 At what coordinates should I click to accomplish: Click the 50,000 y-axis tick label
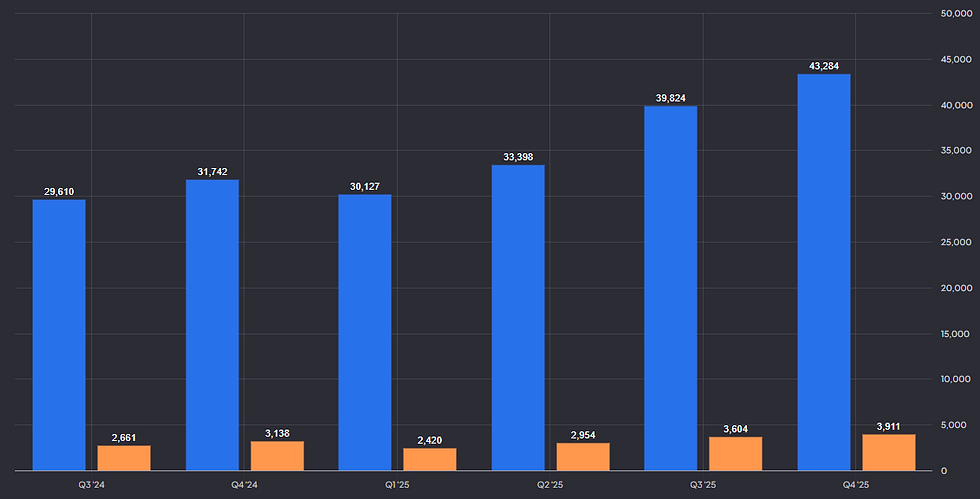pos(956,14)
